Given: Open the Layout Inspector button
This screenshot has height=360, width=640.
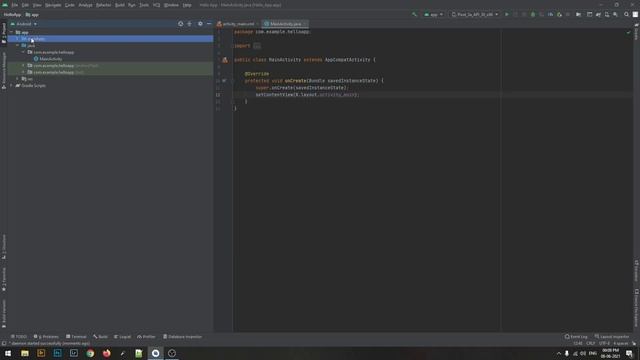Looking at the screenshot, I should coord(611,337).
